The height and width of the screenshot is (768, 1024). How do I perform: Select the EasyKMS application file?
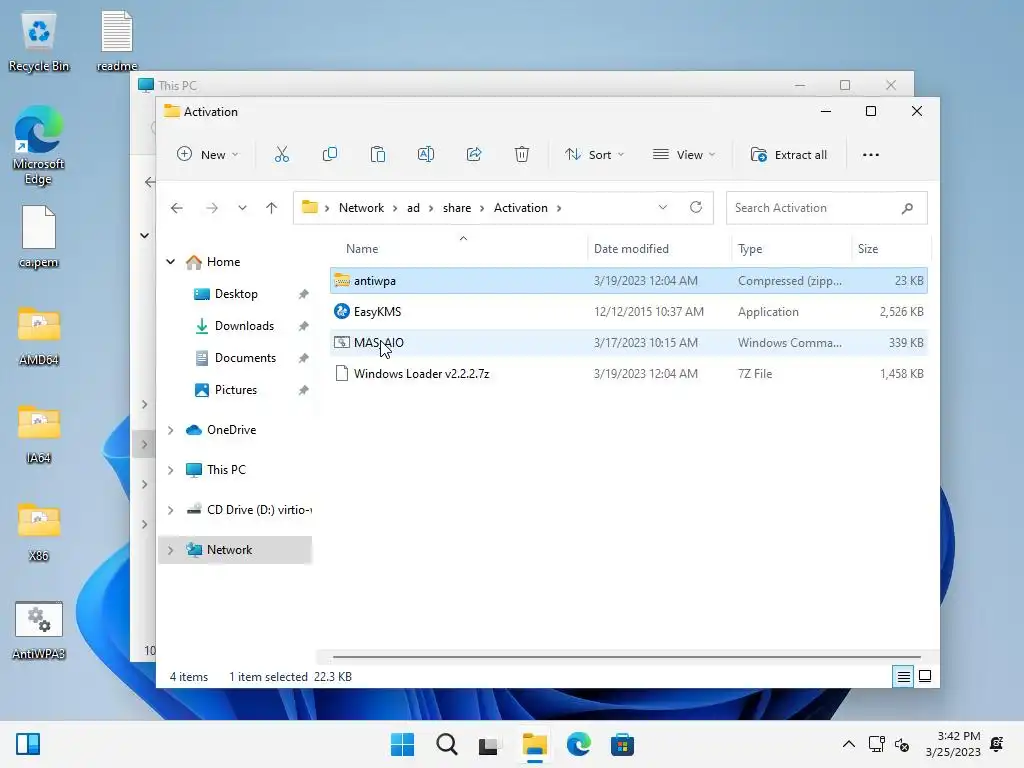tap(628, 312)
